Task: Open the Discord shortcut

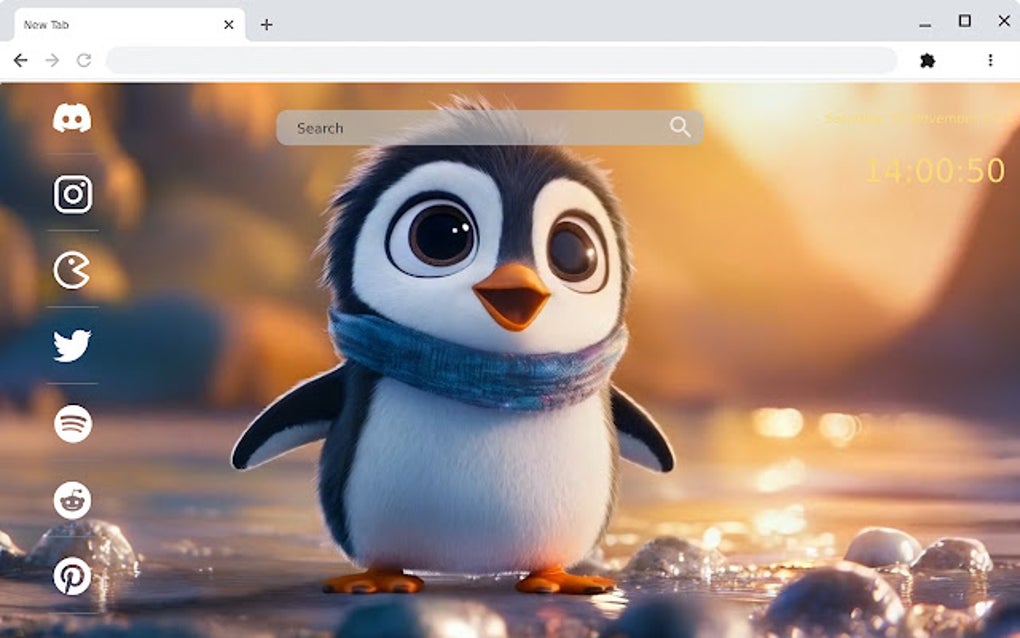Action: pos(71,118)
